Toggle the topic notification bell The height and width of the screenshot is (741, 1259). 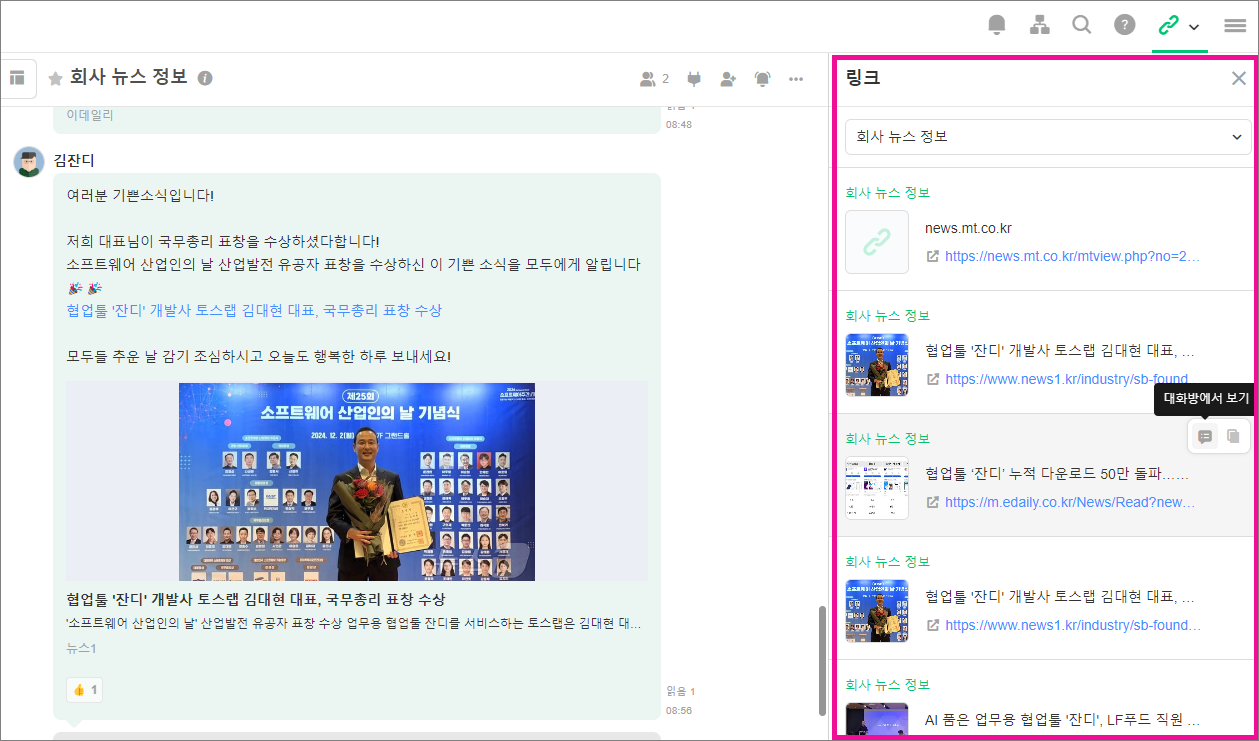tap(762, 79)
